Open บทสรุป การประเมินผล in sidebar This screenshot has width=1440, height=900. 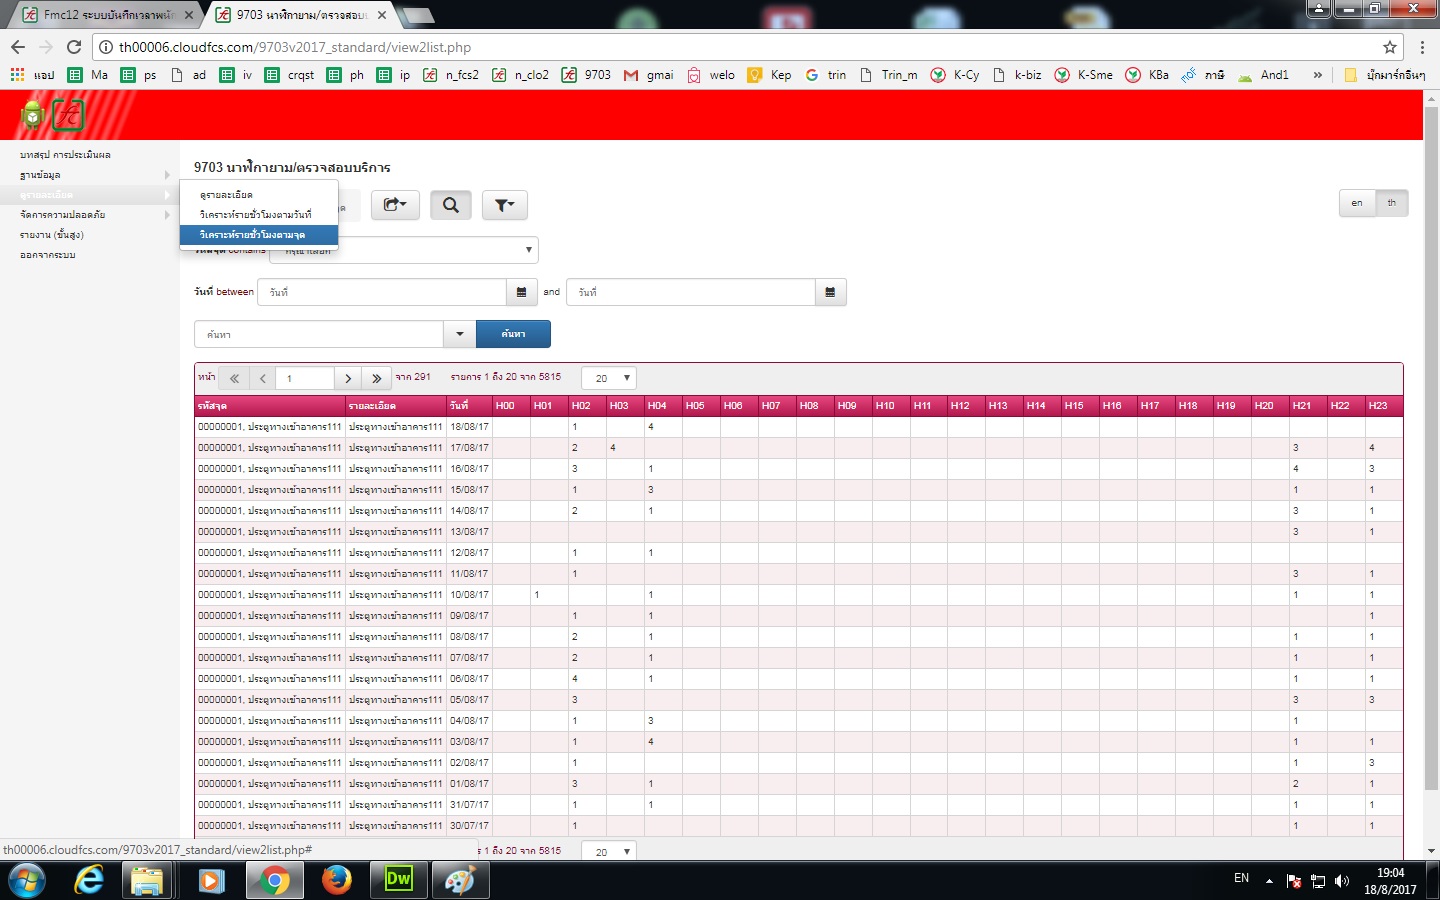click(65, 155)
